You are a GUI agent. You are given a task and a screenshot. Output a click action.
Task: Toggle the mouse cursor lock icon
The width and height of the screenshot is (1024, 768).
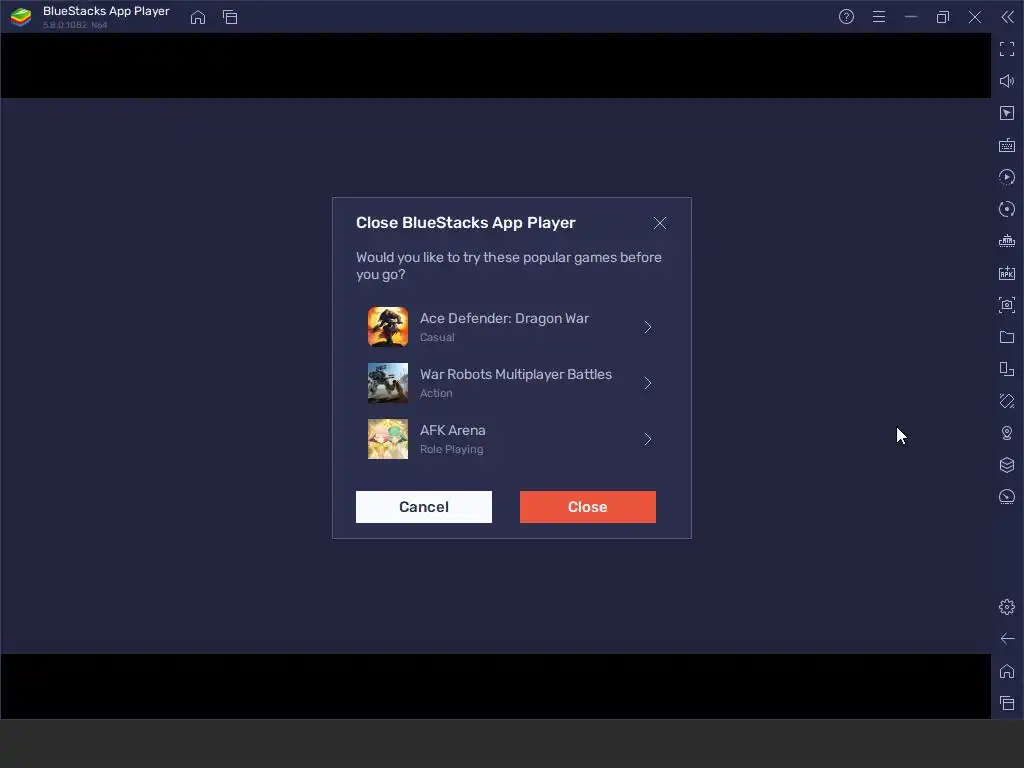(1007, 113)
